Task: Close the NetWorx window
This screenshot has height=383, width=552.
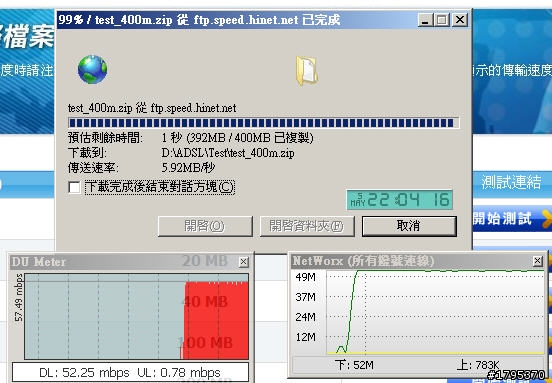Action: point(538,261)
